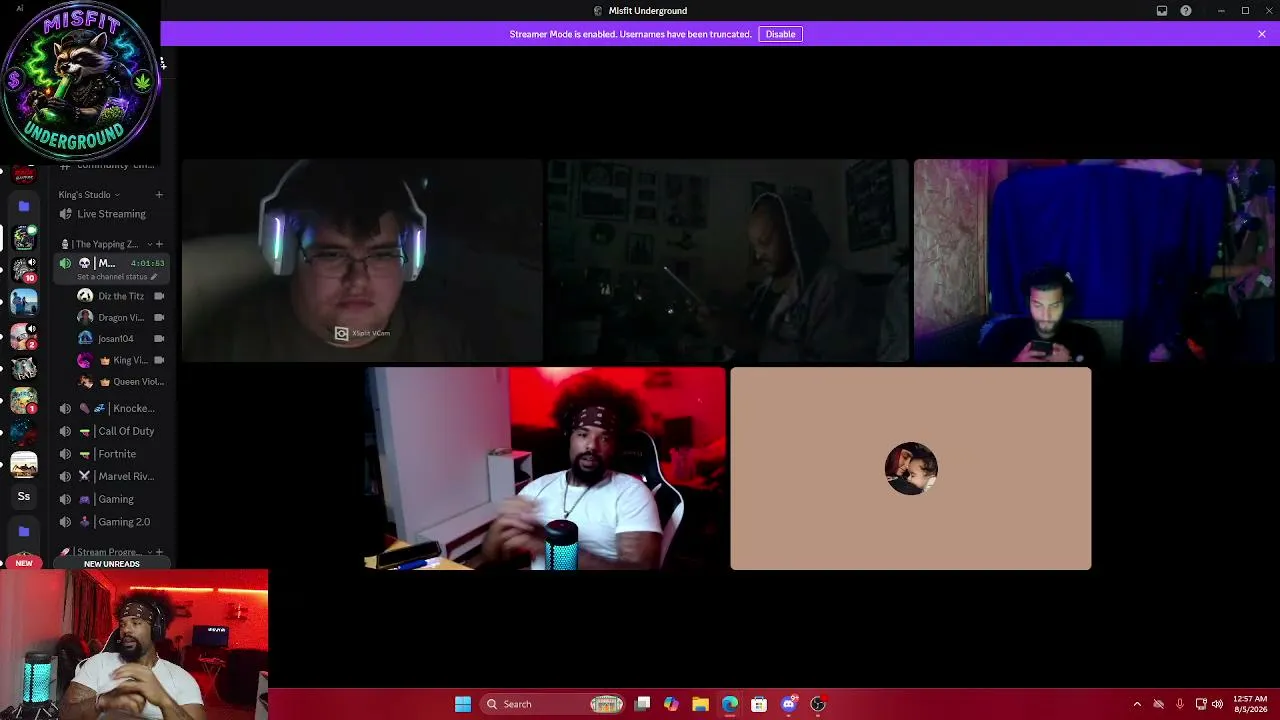The height and width of the screenshot is (720, 1280).
Task: Create a channel in King's Studio category
Action: coord(159,195)
